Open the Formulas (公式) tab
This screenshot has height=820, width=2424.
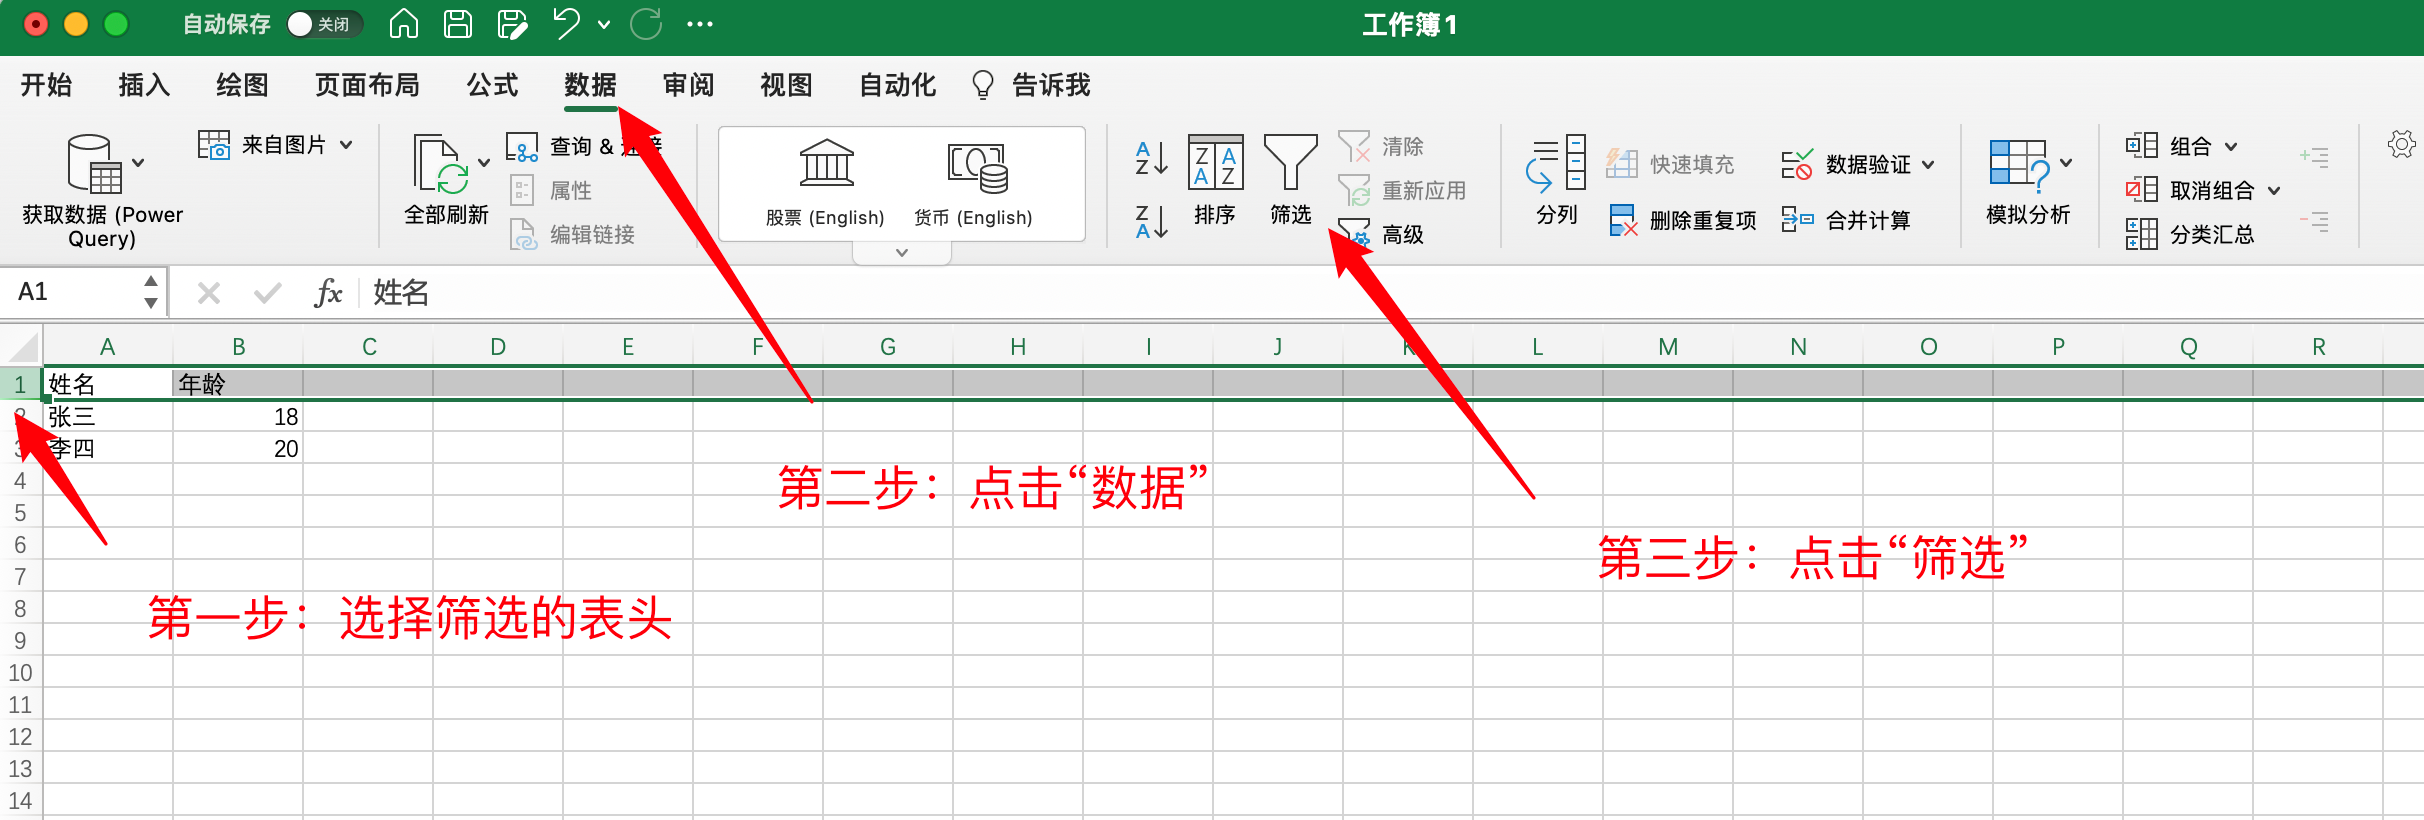pos(492,85)
